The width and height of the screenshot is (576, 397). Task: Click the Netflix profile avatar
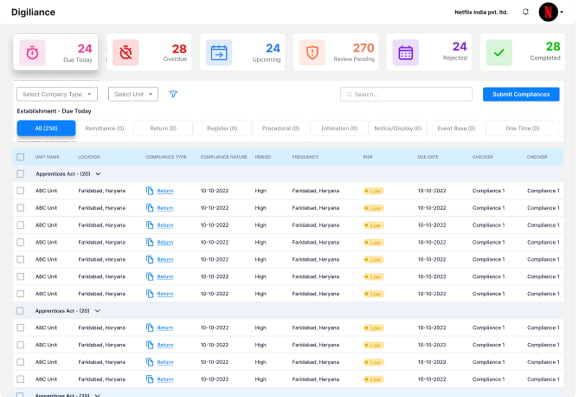548,12
